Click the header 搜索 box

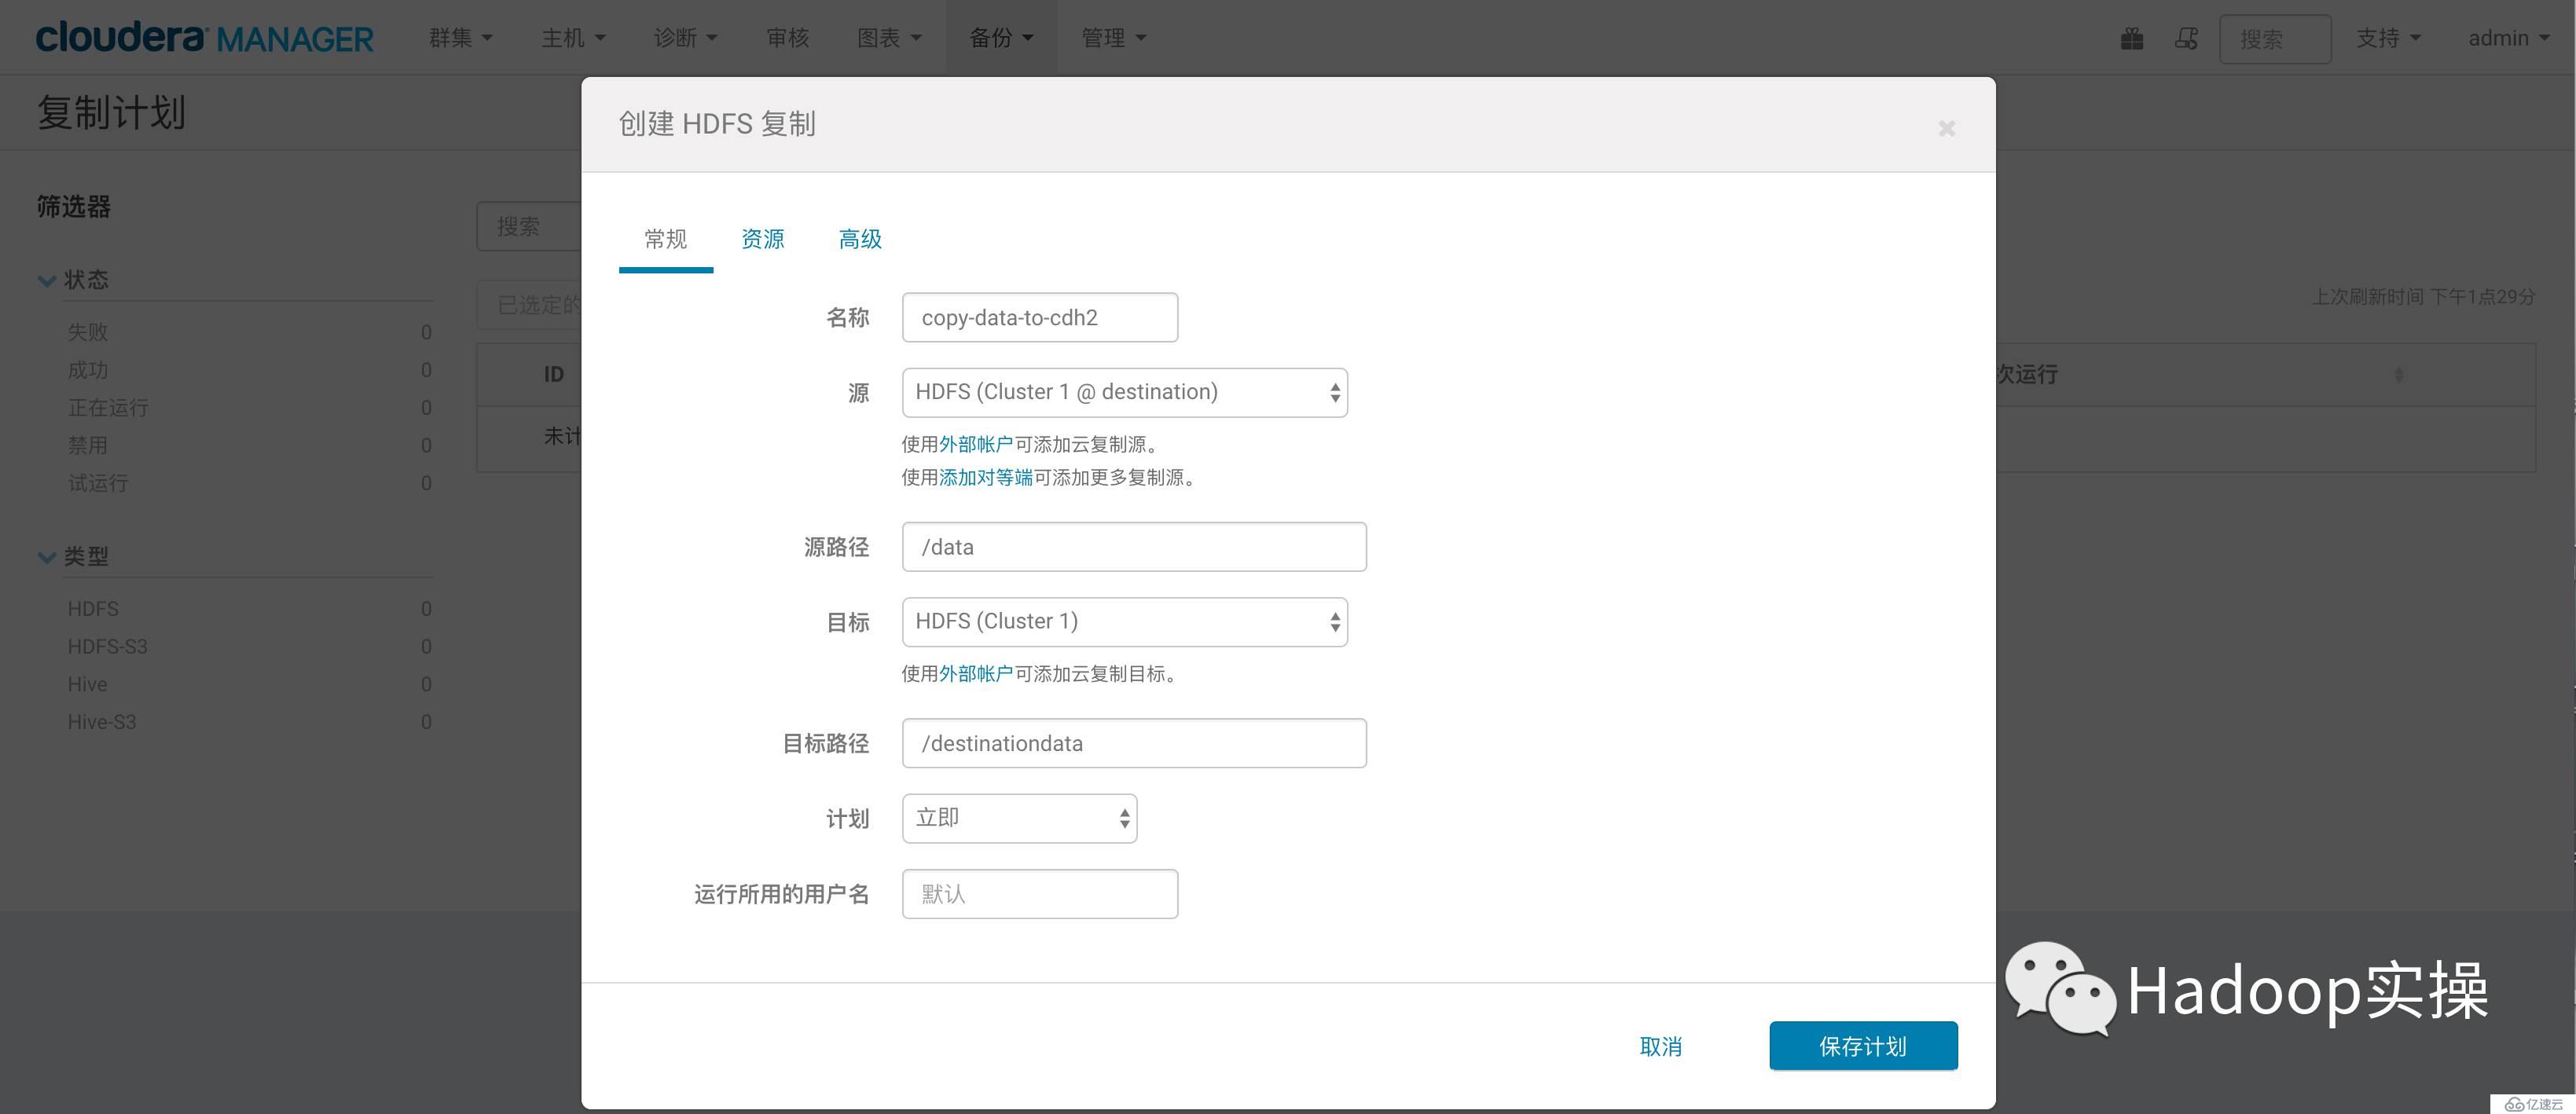tap(2275, 39)
